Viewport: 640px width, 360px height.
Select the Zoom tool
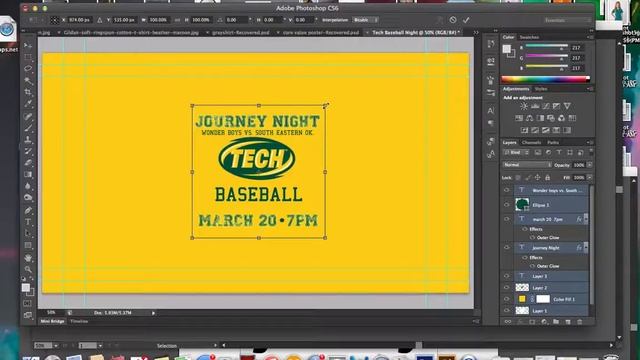(28, 269)
